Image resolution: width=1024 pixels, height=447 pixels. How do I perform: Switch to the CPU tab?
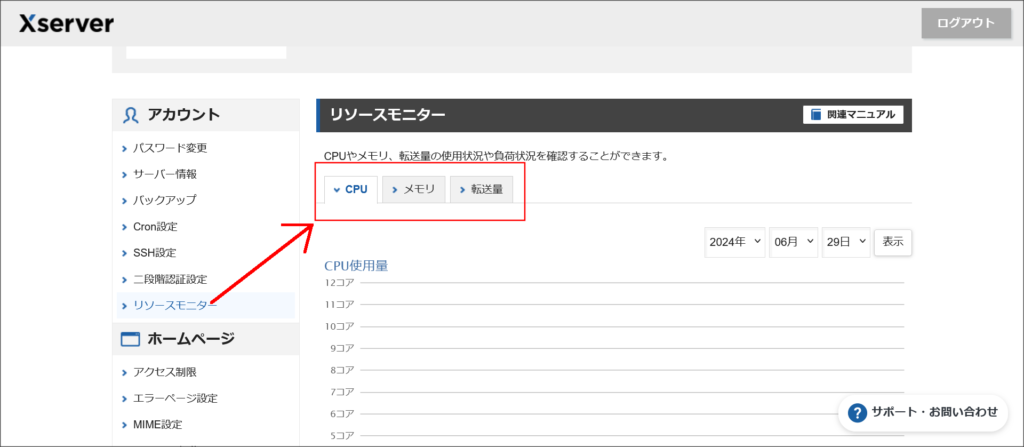point(351,189)
